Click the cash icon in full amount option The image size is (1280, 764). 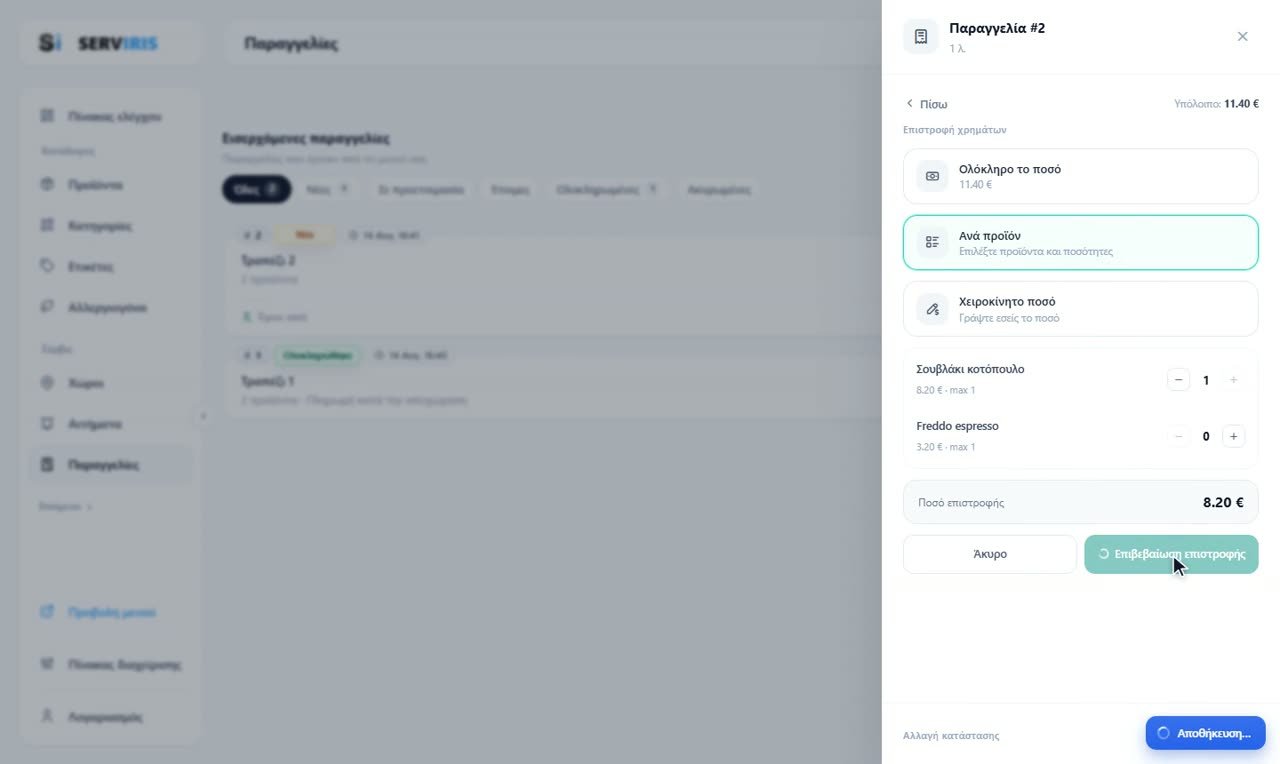click(932, 176)
